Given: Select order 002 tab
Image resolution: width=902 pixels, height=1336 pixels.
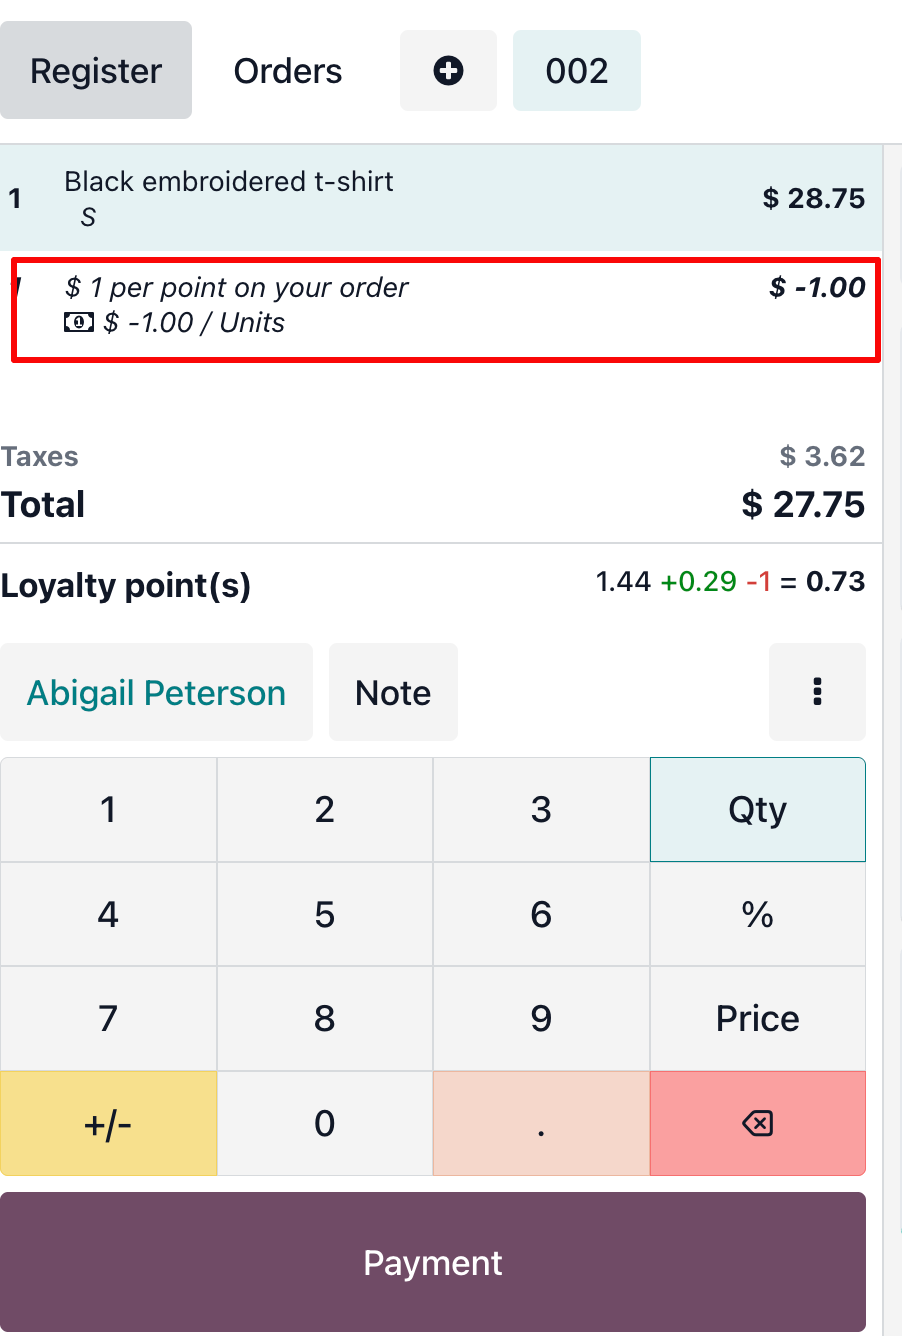Looking at the screenshot, I should (577, 71).
